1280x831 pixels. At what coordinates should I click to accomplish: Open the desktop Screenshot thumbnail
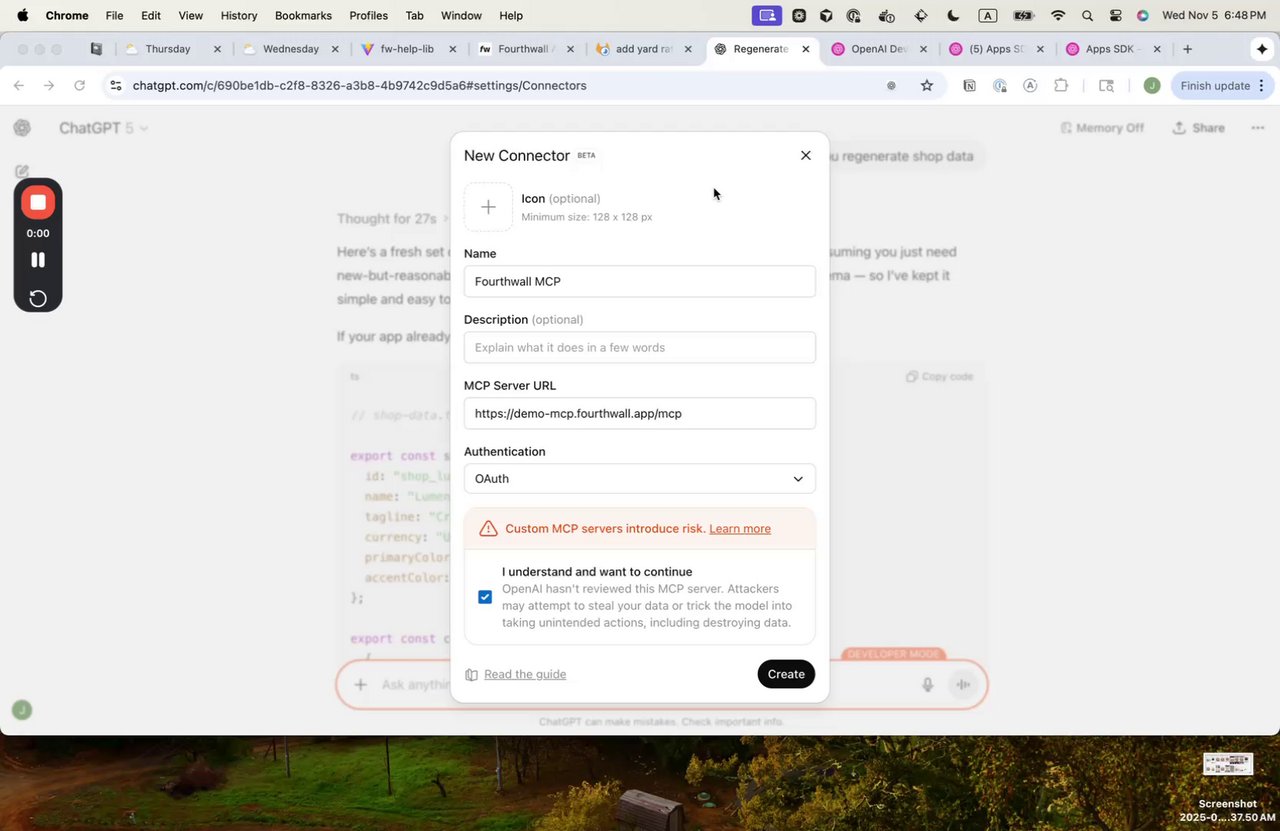point(1228,765)
